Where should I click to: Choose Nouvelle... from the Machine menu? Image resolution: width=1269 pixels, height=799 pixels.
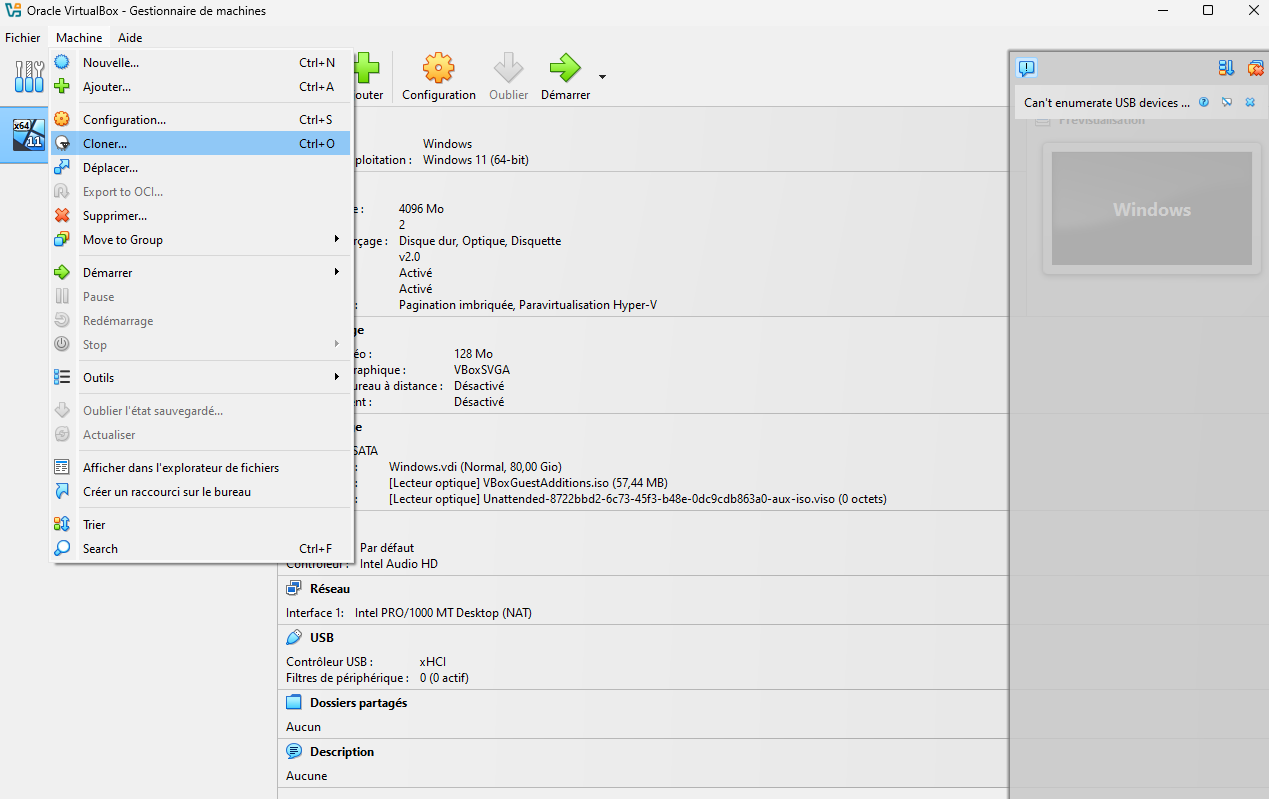[x=201, y=62]
